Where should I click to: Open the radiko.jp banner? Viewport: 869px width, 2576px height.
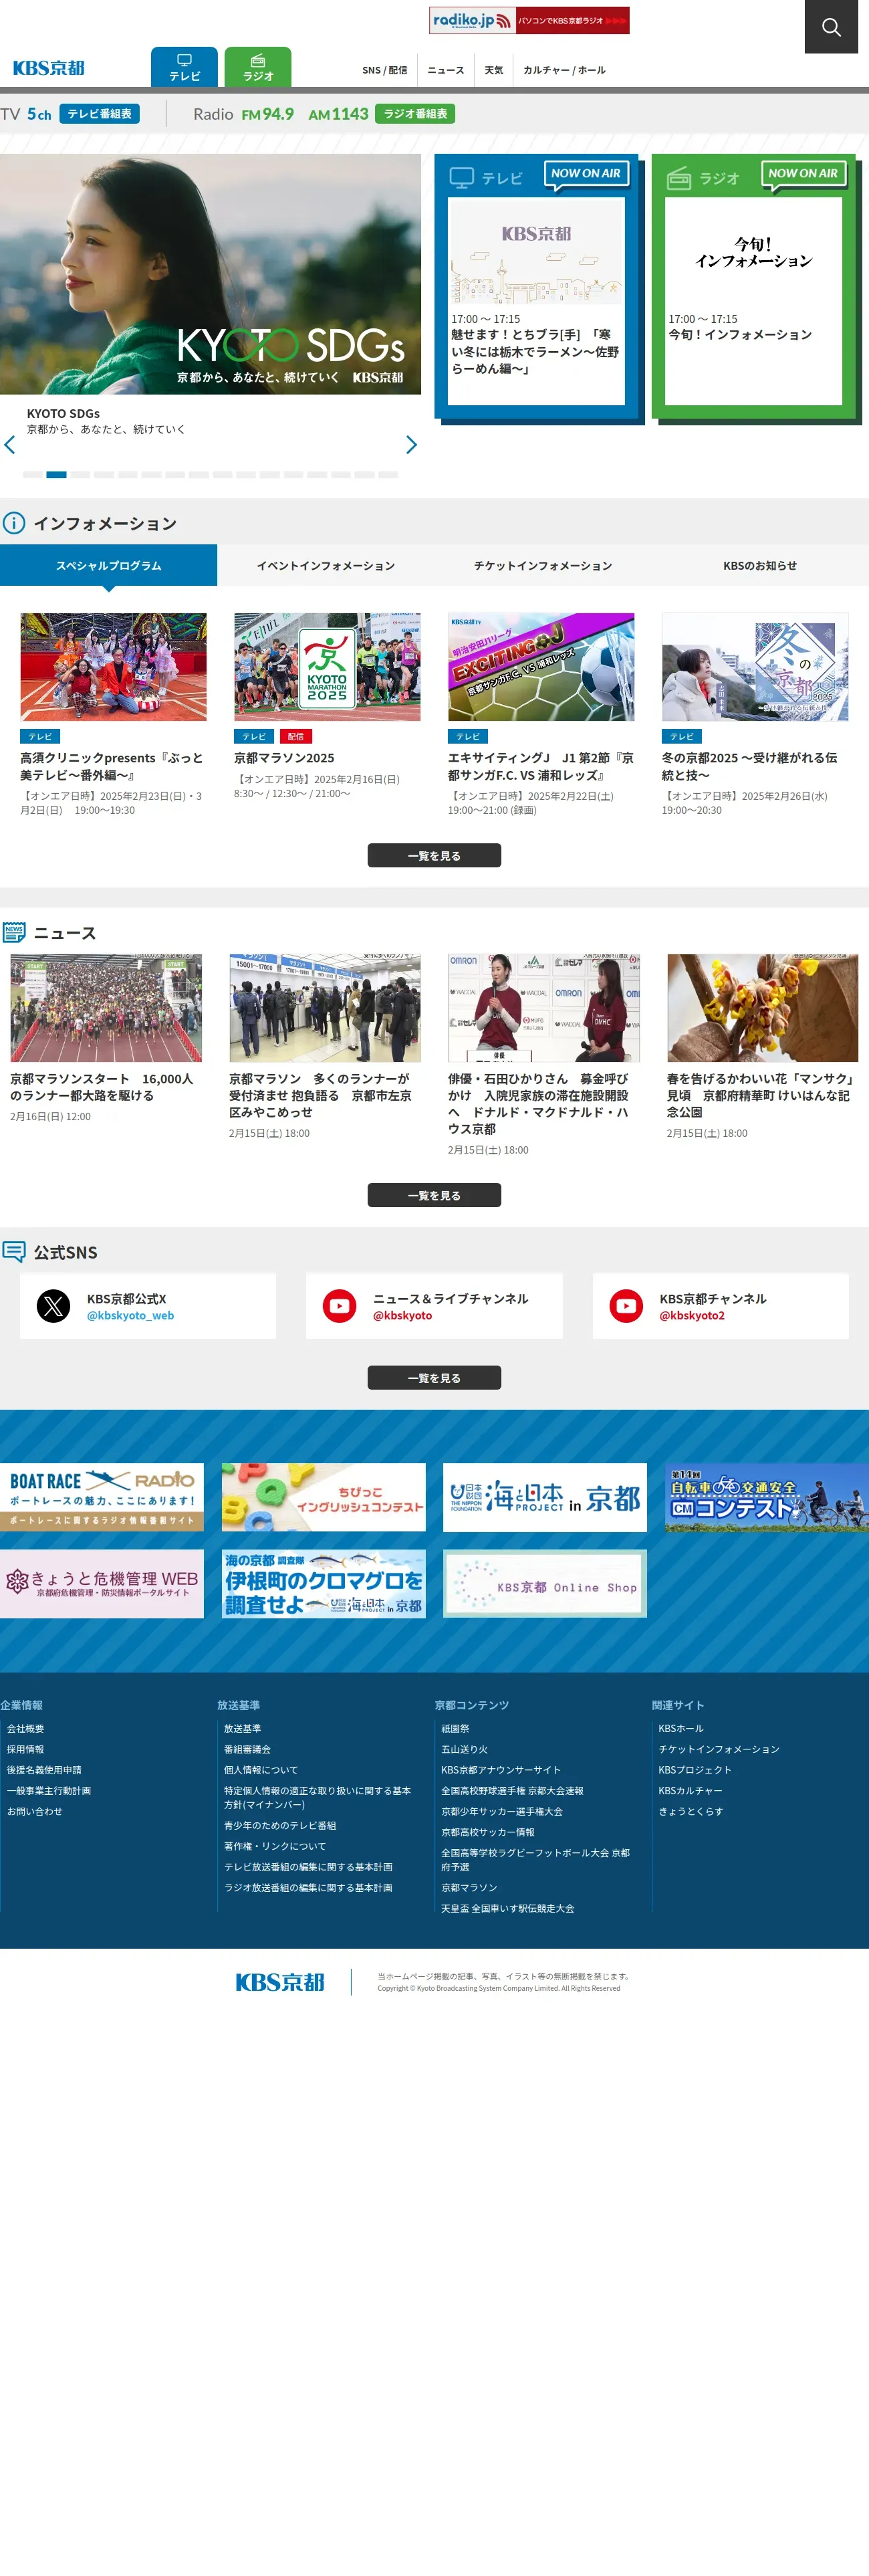click(529, 20)
